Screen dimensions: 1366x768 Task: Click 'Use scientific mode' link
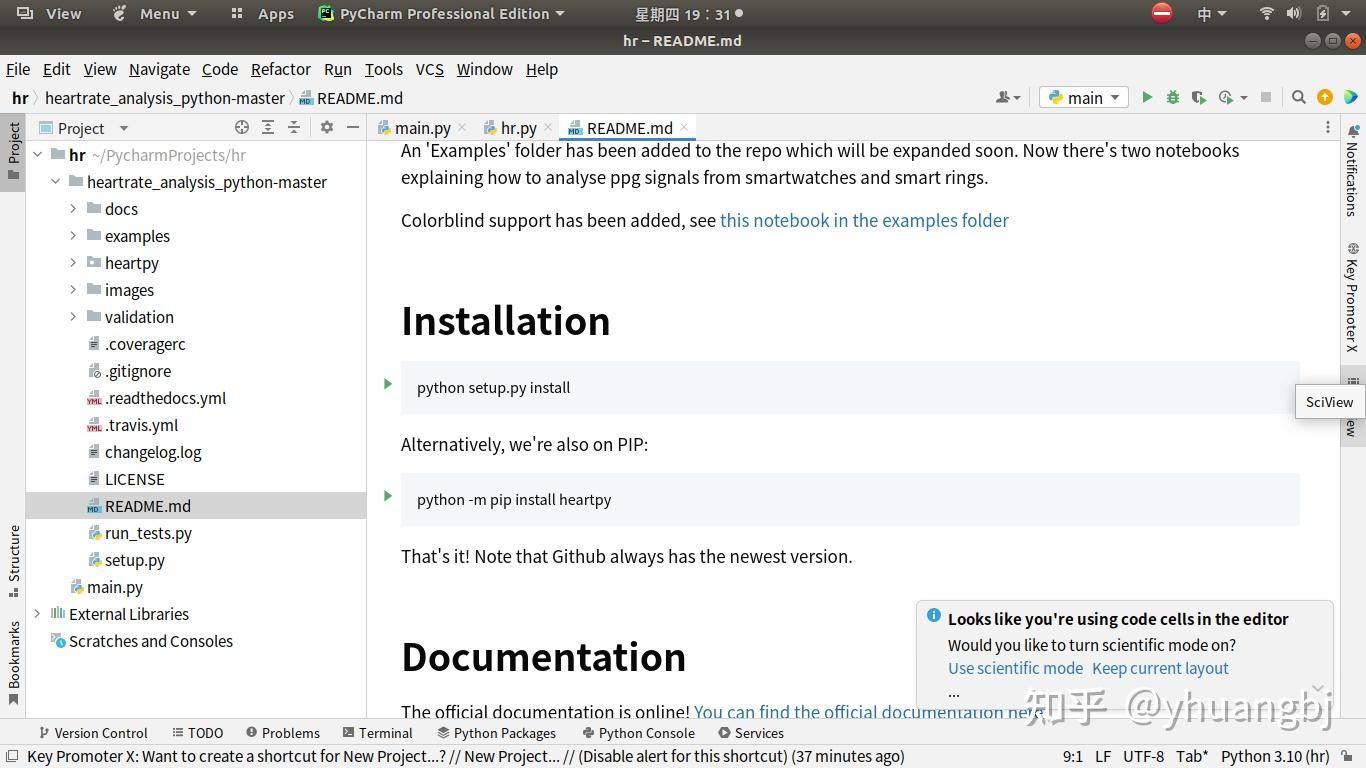pos(1015,668)
